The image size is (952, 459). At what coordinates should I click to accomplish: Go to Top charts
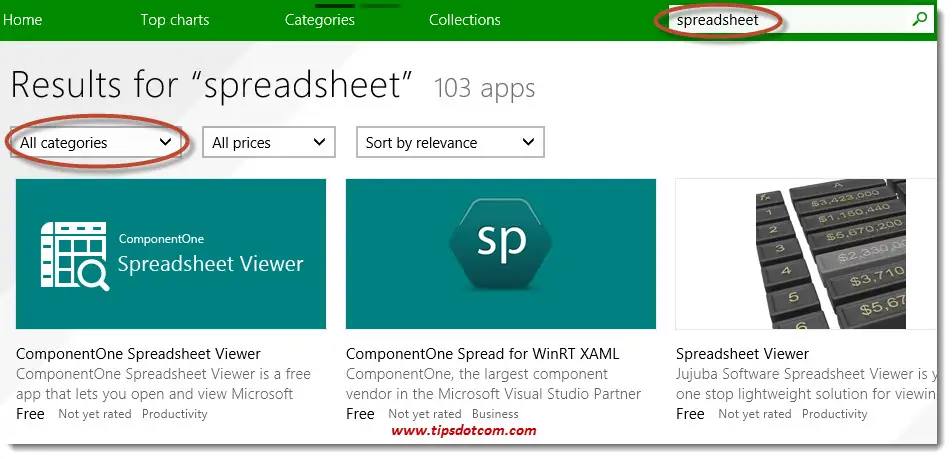point(175,20)
